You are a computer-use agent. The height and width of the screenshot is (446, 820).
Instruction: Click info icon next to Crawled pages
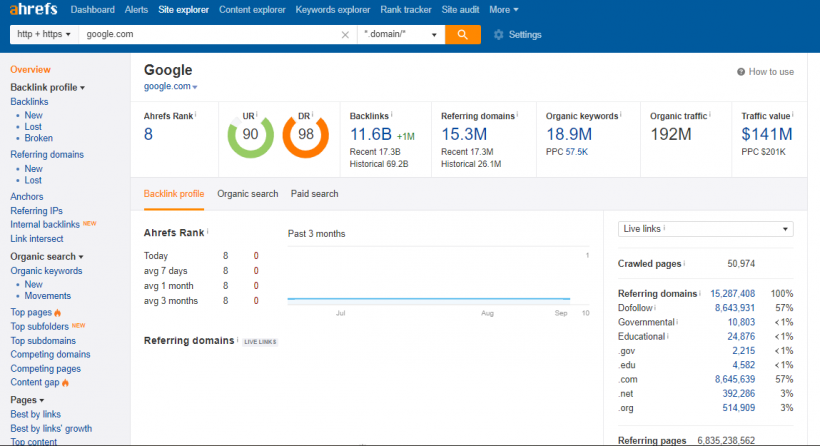coord(684,262)
